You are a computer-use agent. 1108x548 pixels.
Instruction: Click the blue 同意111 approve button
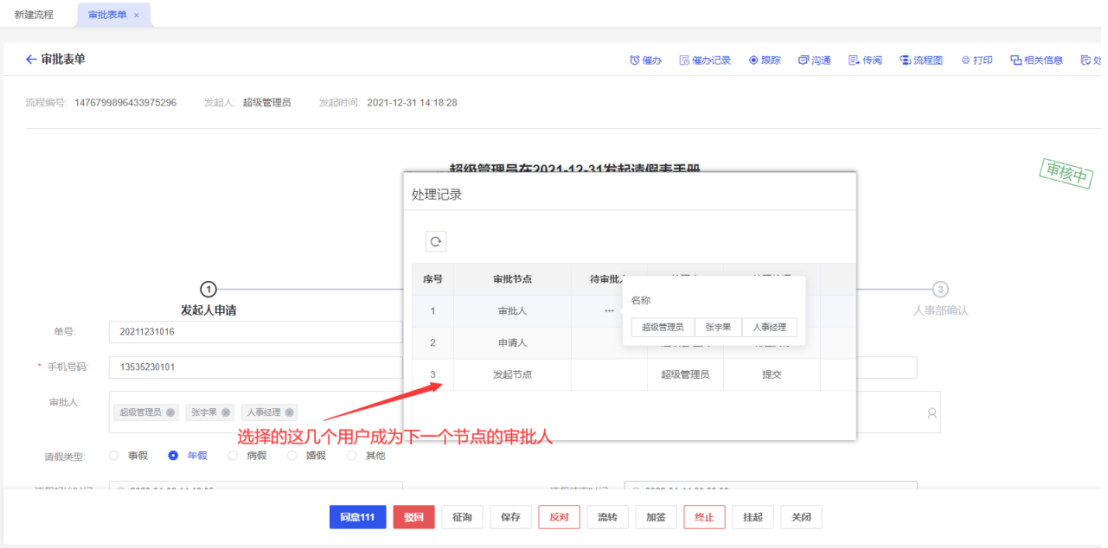357,517
